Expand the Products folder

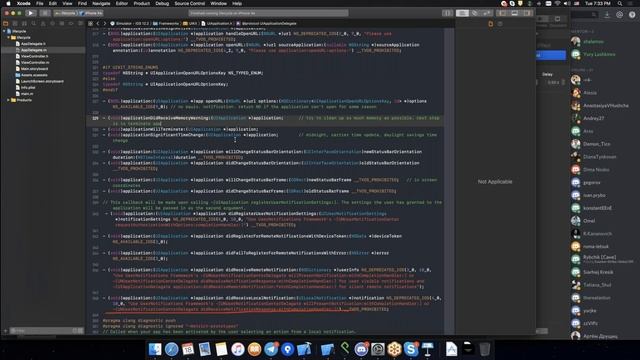tap(8, 100)
